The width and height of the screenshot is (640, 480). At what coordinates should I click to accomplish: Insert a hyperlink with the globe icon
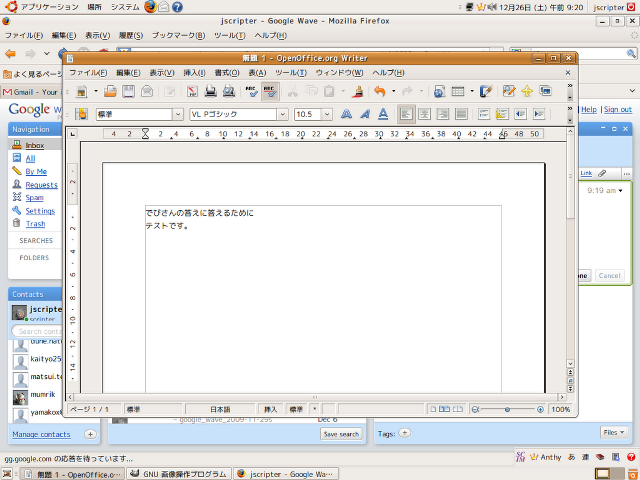pos(439,91)
